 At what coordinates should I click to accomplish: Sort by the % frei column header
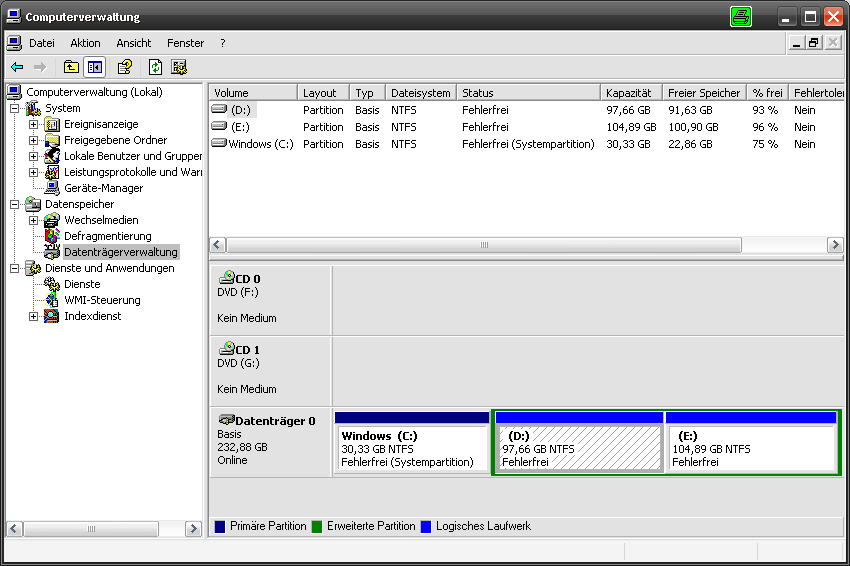[x=768, y=93]
